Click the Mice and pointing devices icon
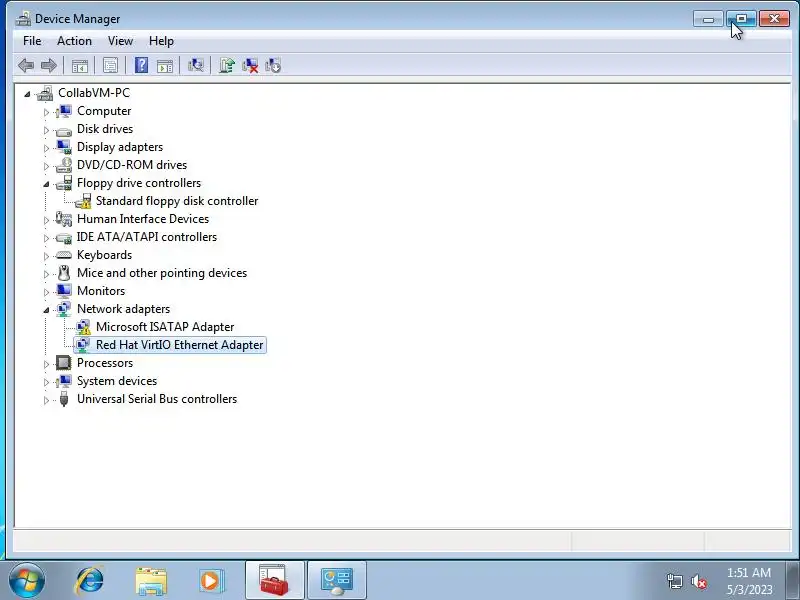 64,273
